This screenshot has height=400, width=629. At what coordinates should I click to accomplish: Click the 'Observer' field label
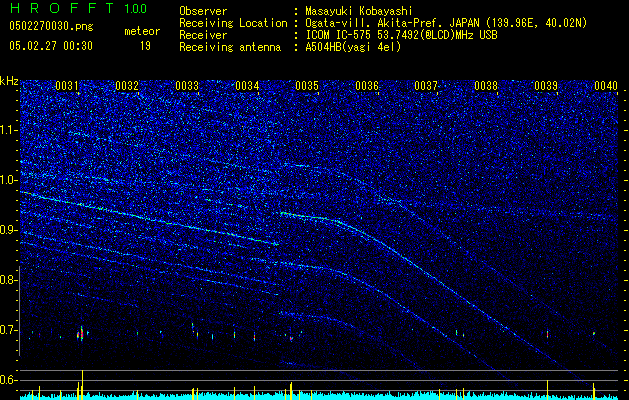tap(203, 11)
